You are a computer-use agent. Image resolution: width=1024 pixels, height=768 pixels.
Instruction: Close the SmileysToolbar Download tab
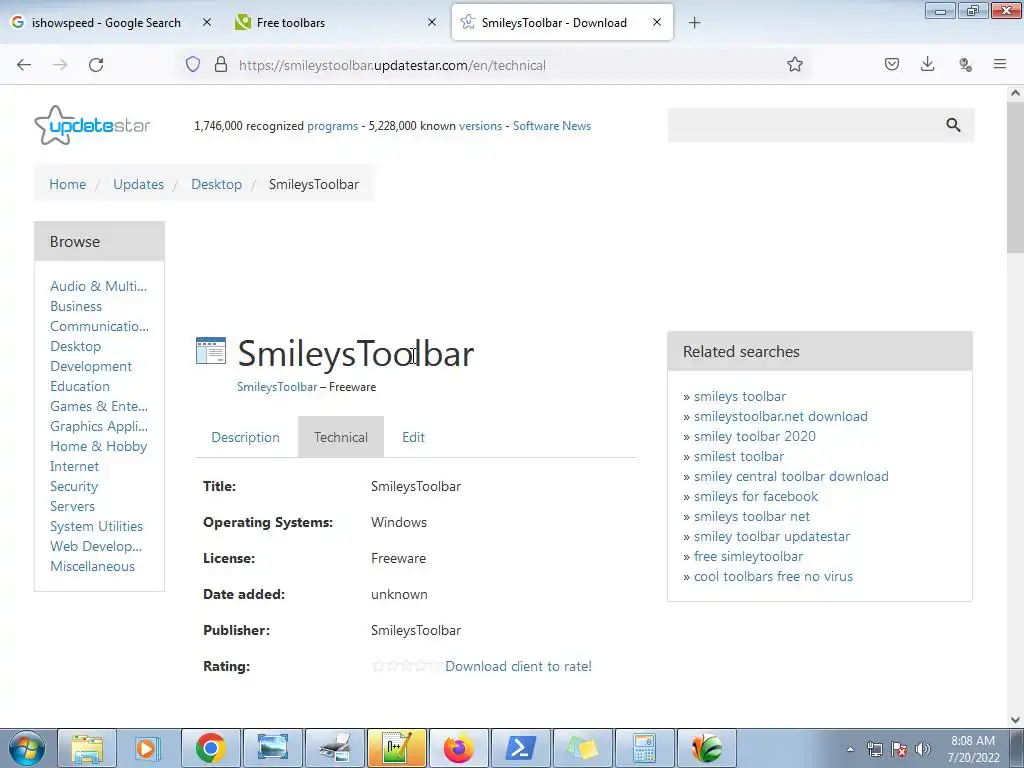click(657, 22)
